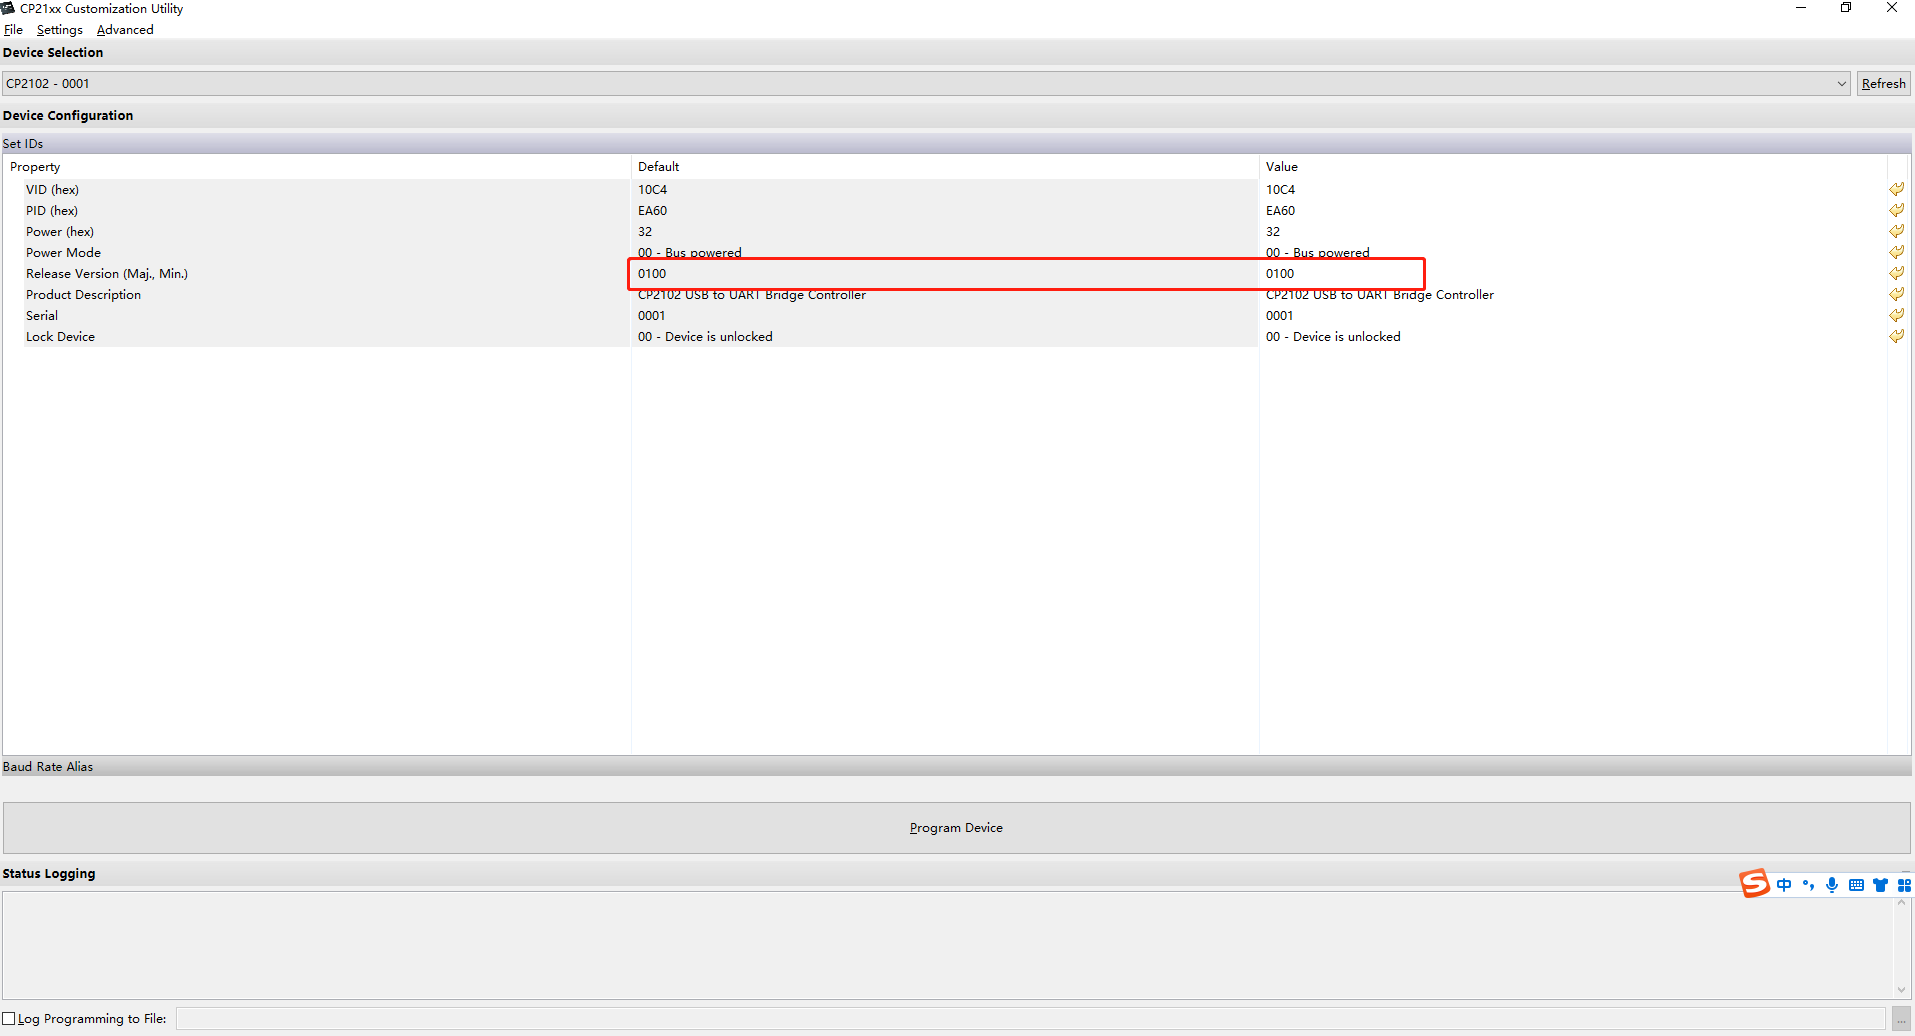1915x1036 pixels.
Task: Reset the Power (hex) row to default
Action: click(1896, 231)
